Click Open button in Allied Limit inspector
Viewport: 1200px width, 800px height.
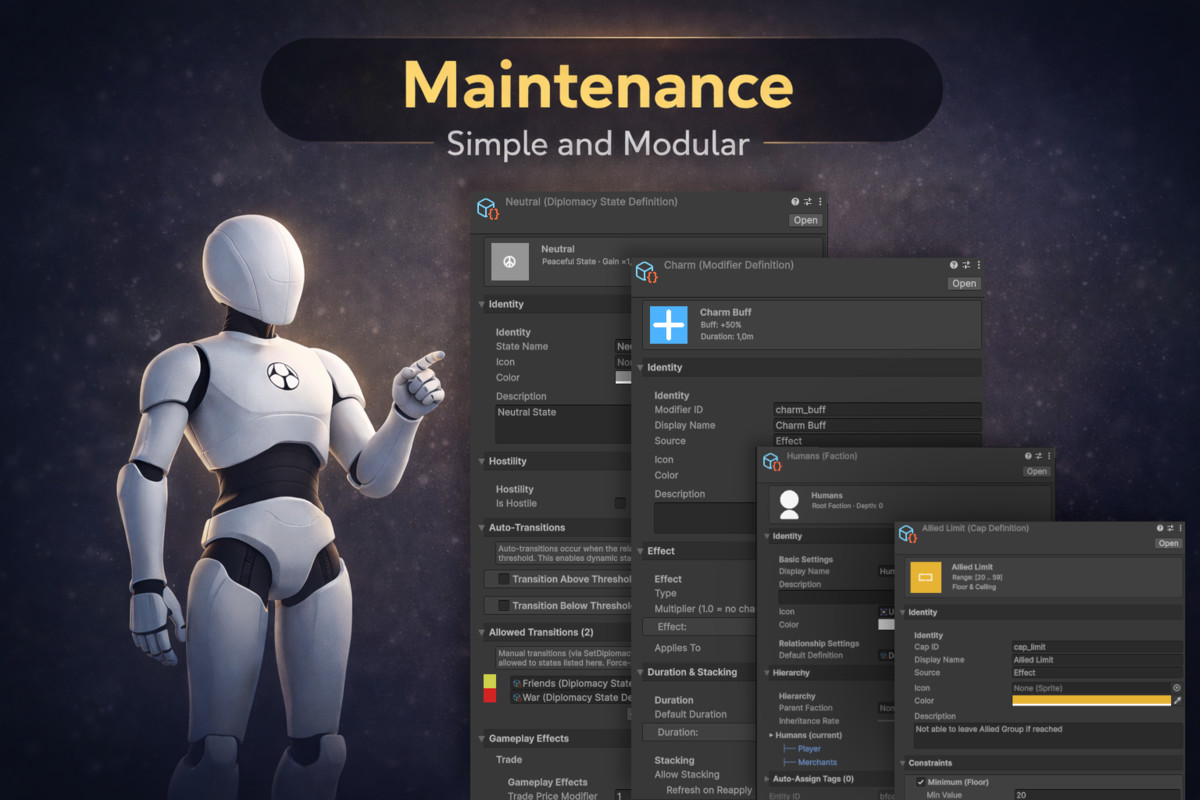[x=1168, y=543]
